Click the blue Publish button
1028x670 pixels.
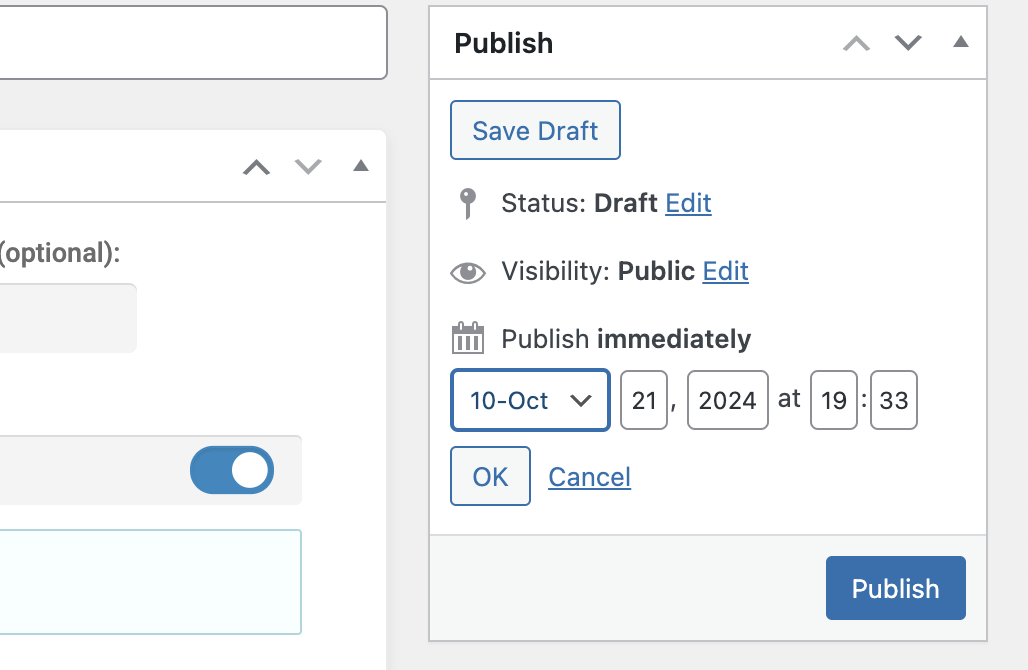tap(896, 588)
